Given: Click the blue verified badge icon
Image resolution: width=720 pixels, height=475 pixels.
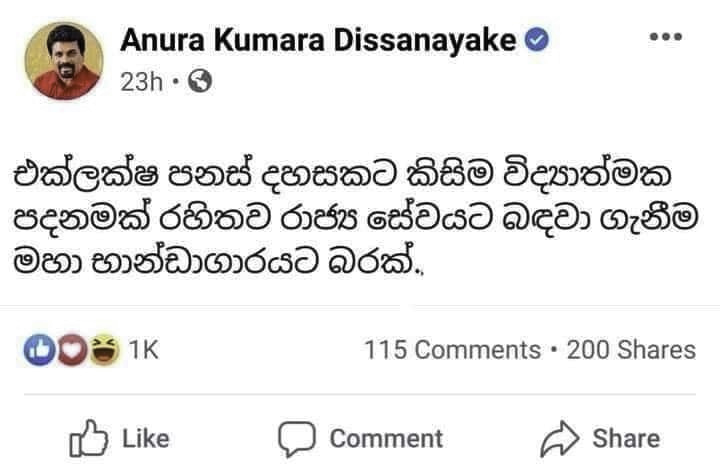Looking at the screenshot, I should click(x=537, y=40).
